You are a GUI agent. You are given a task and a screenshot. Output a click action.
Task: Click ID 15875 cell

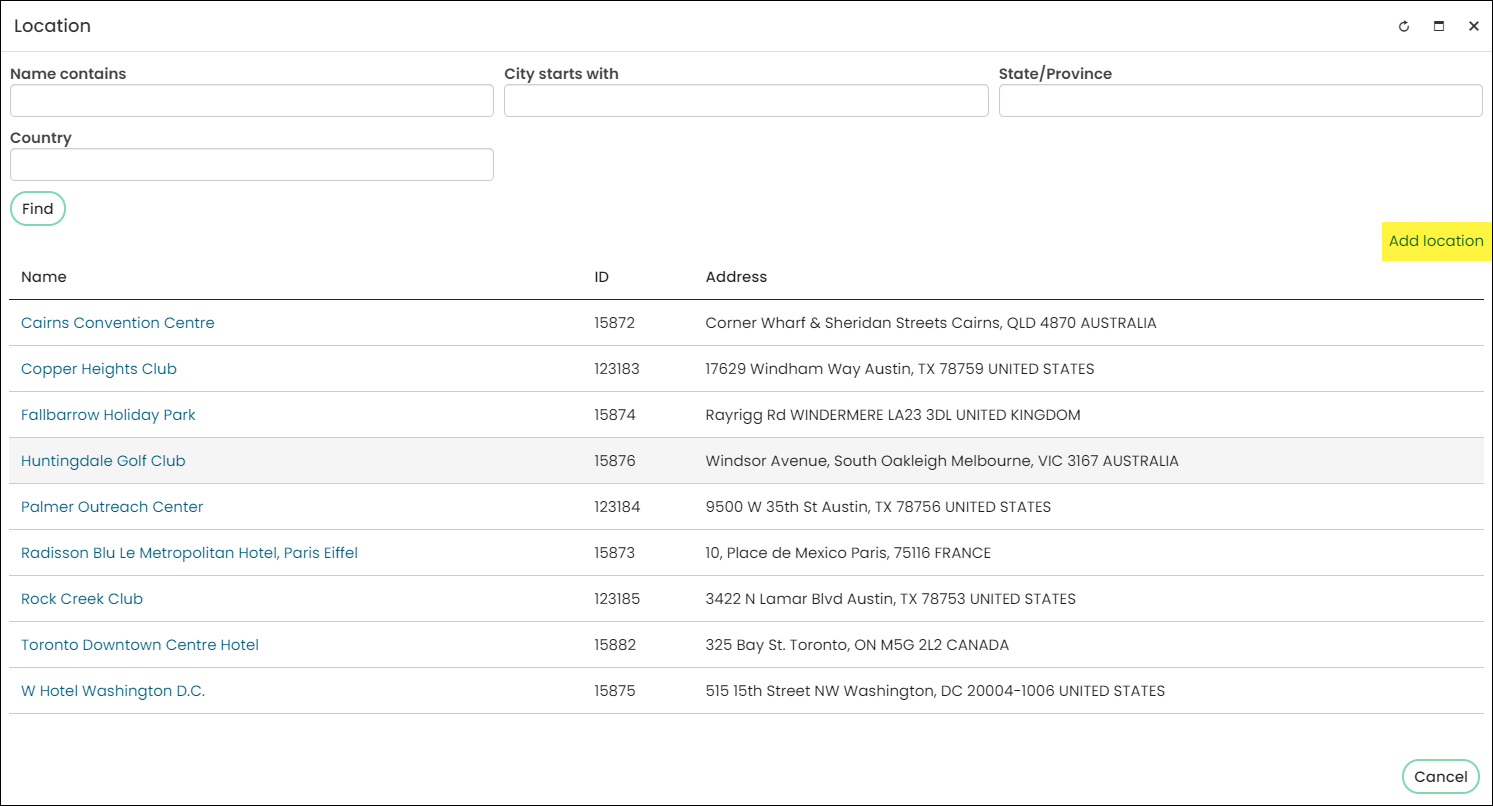614,691
